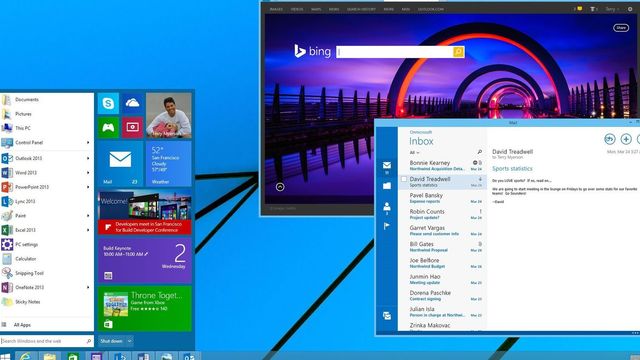Open Internet Explorer from taskbar

(x=26, y=356)
